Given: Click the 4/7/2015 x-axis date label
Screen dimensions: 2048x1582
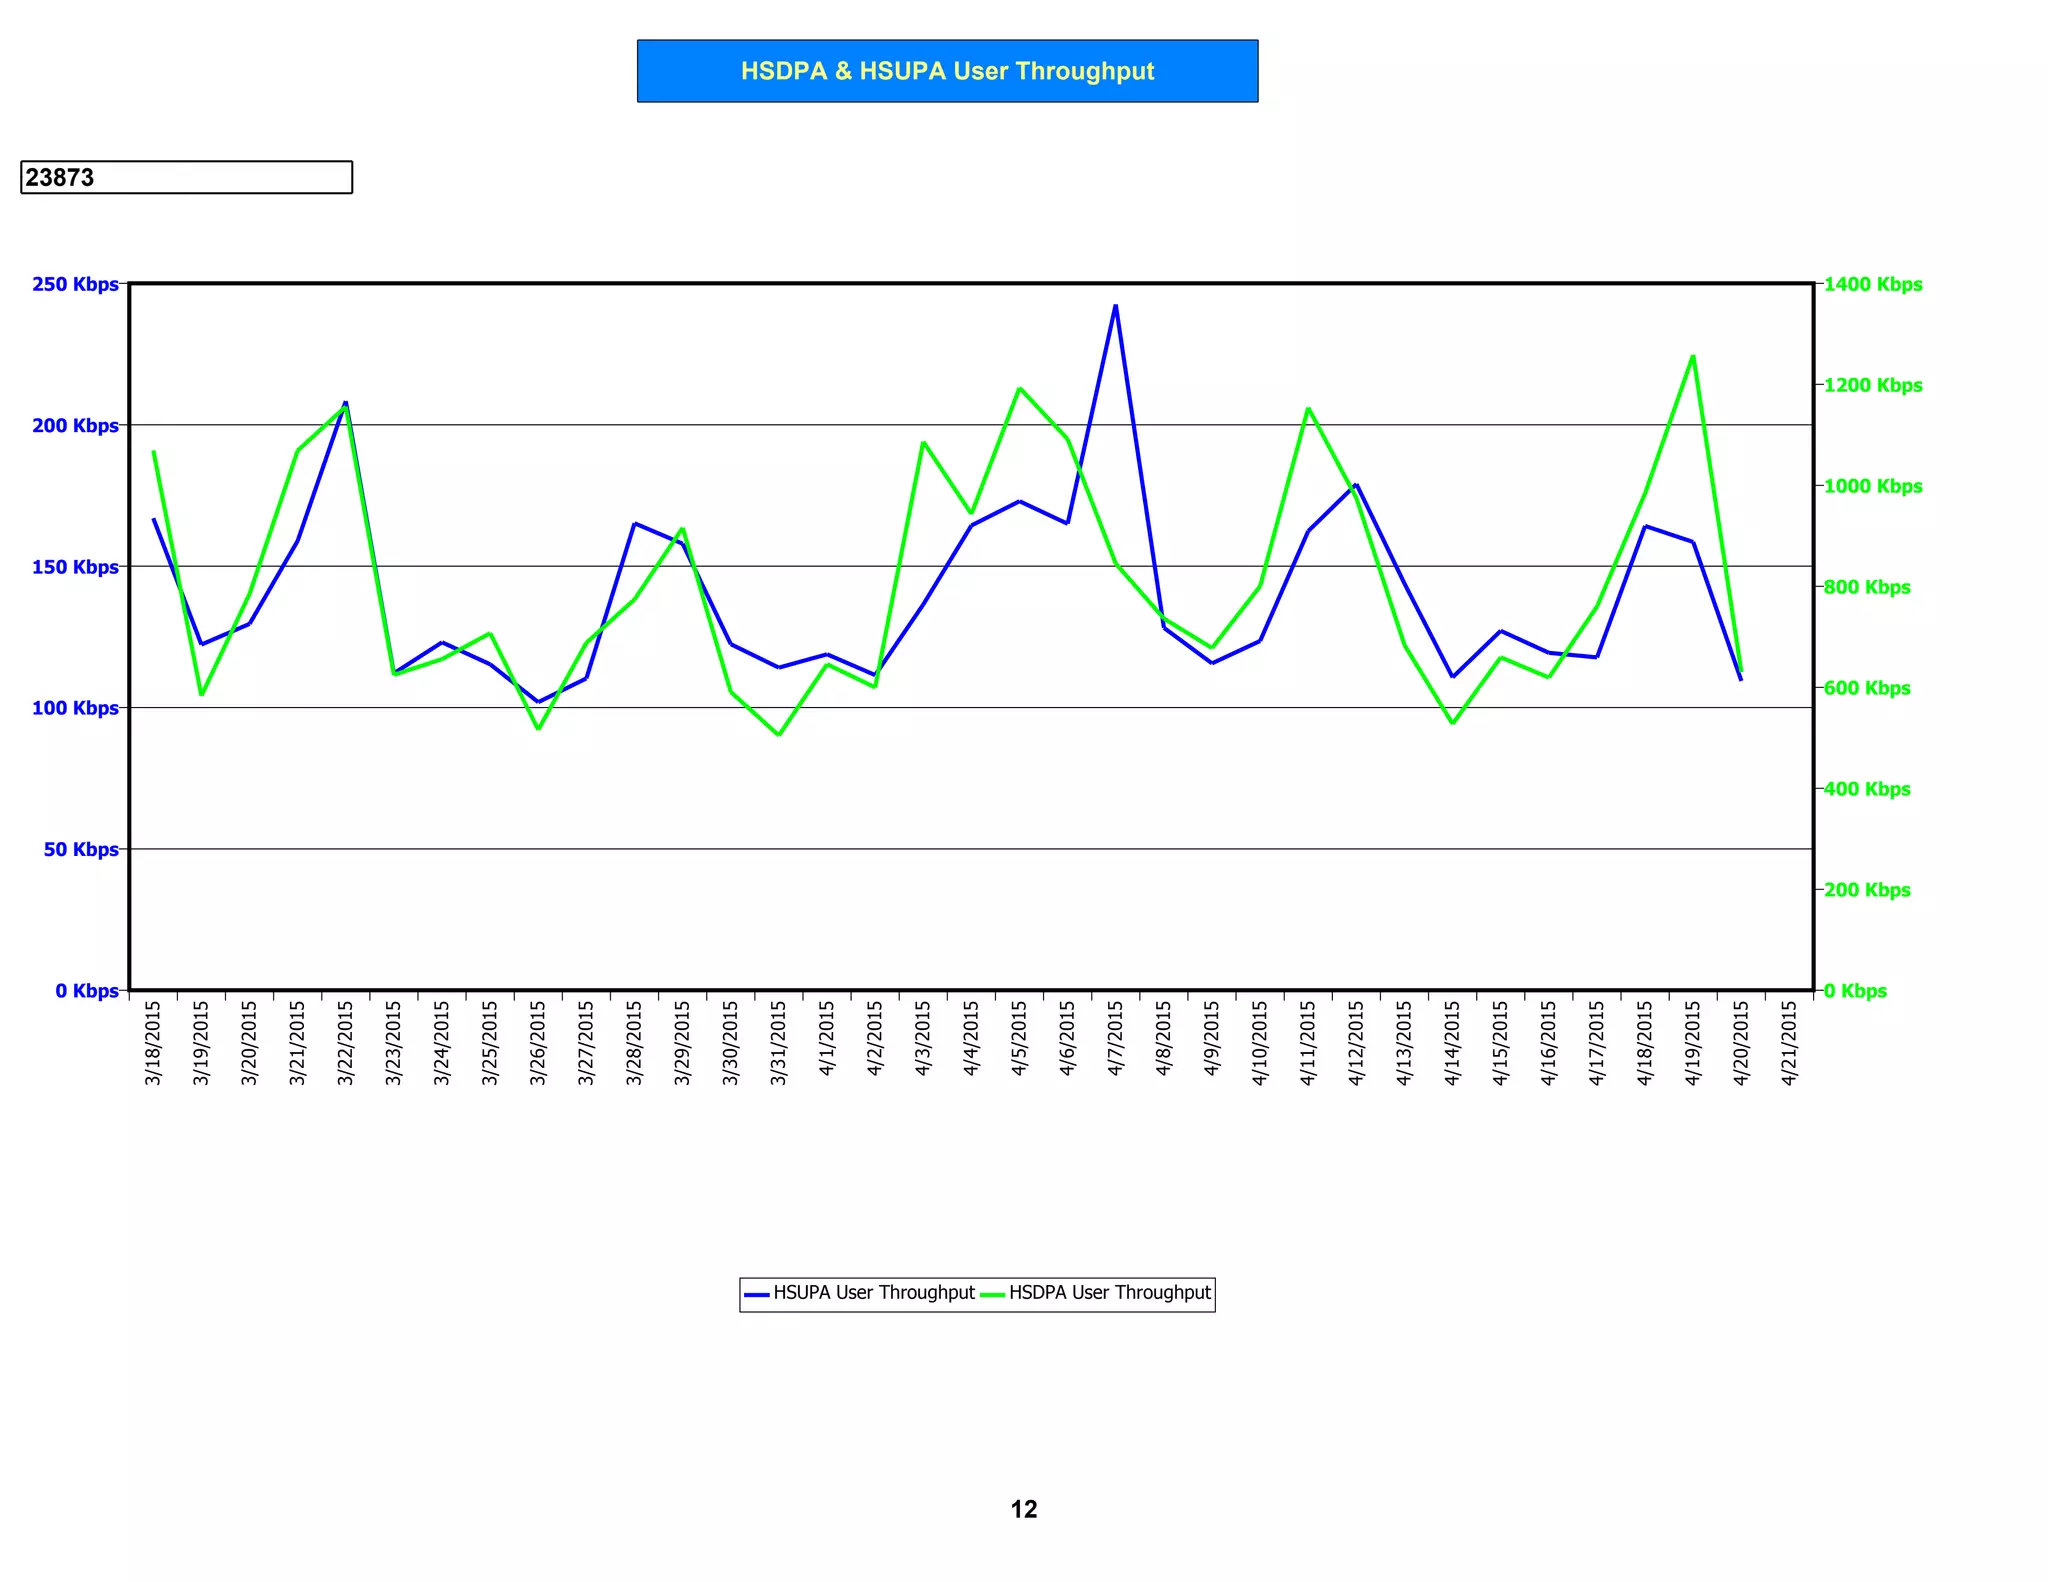Looking at the screenshot, I should [x=1116, y=1039].
